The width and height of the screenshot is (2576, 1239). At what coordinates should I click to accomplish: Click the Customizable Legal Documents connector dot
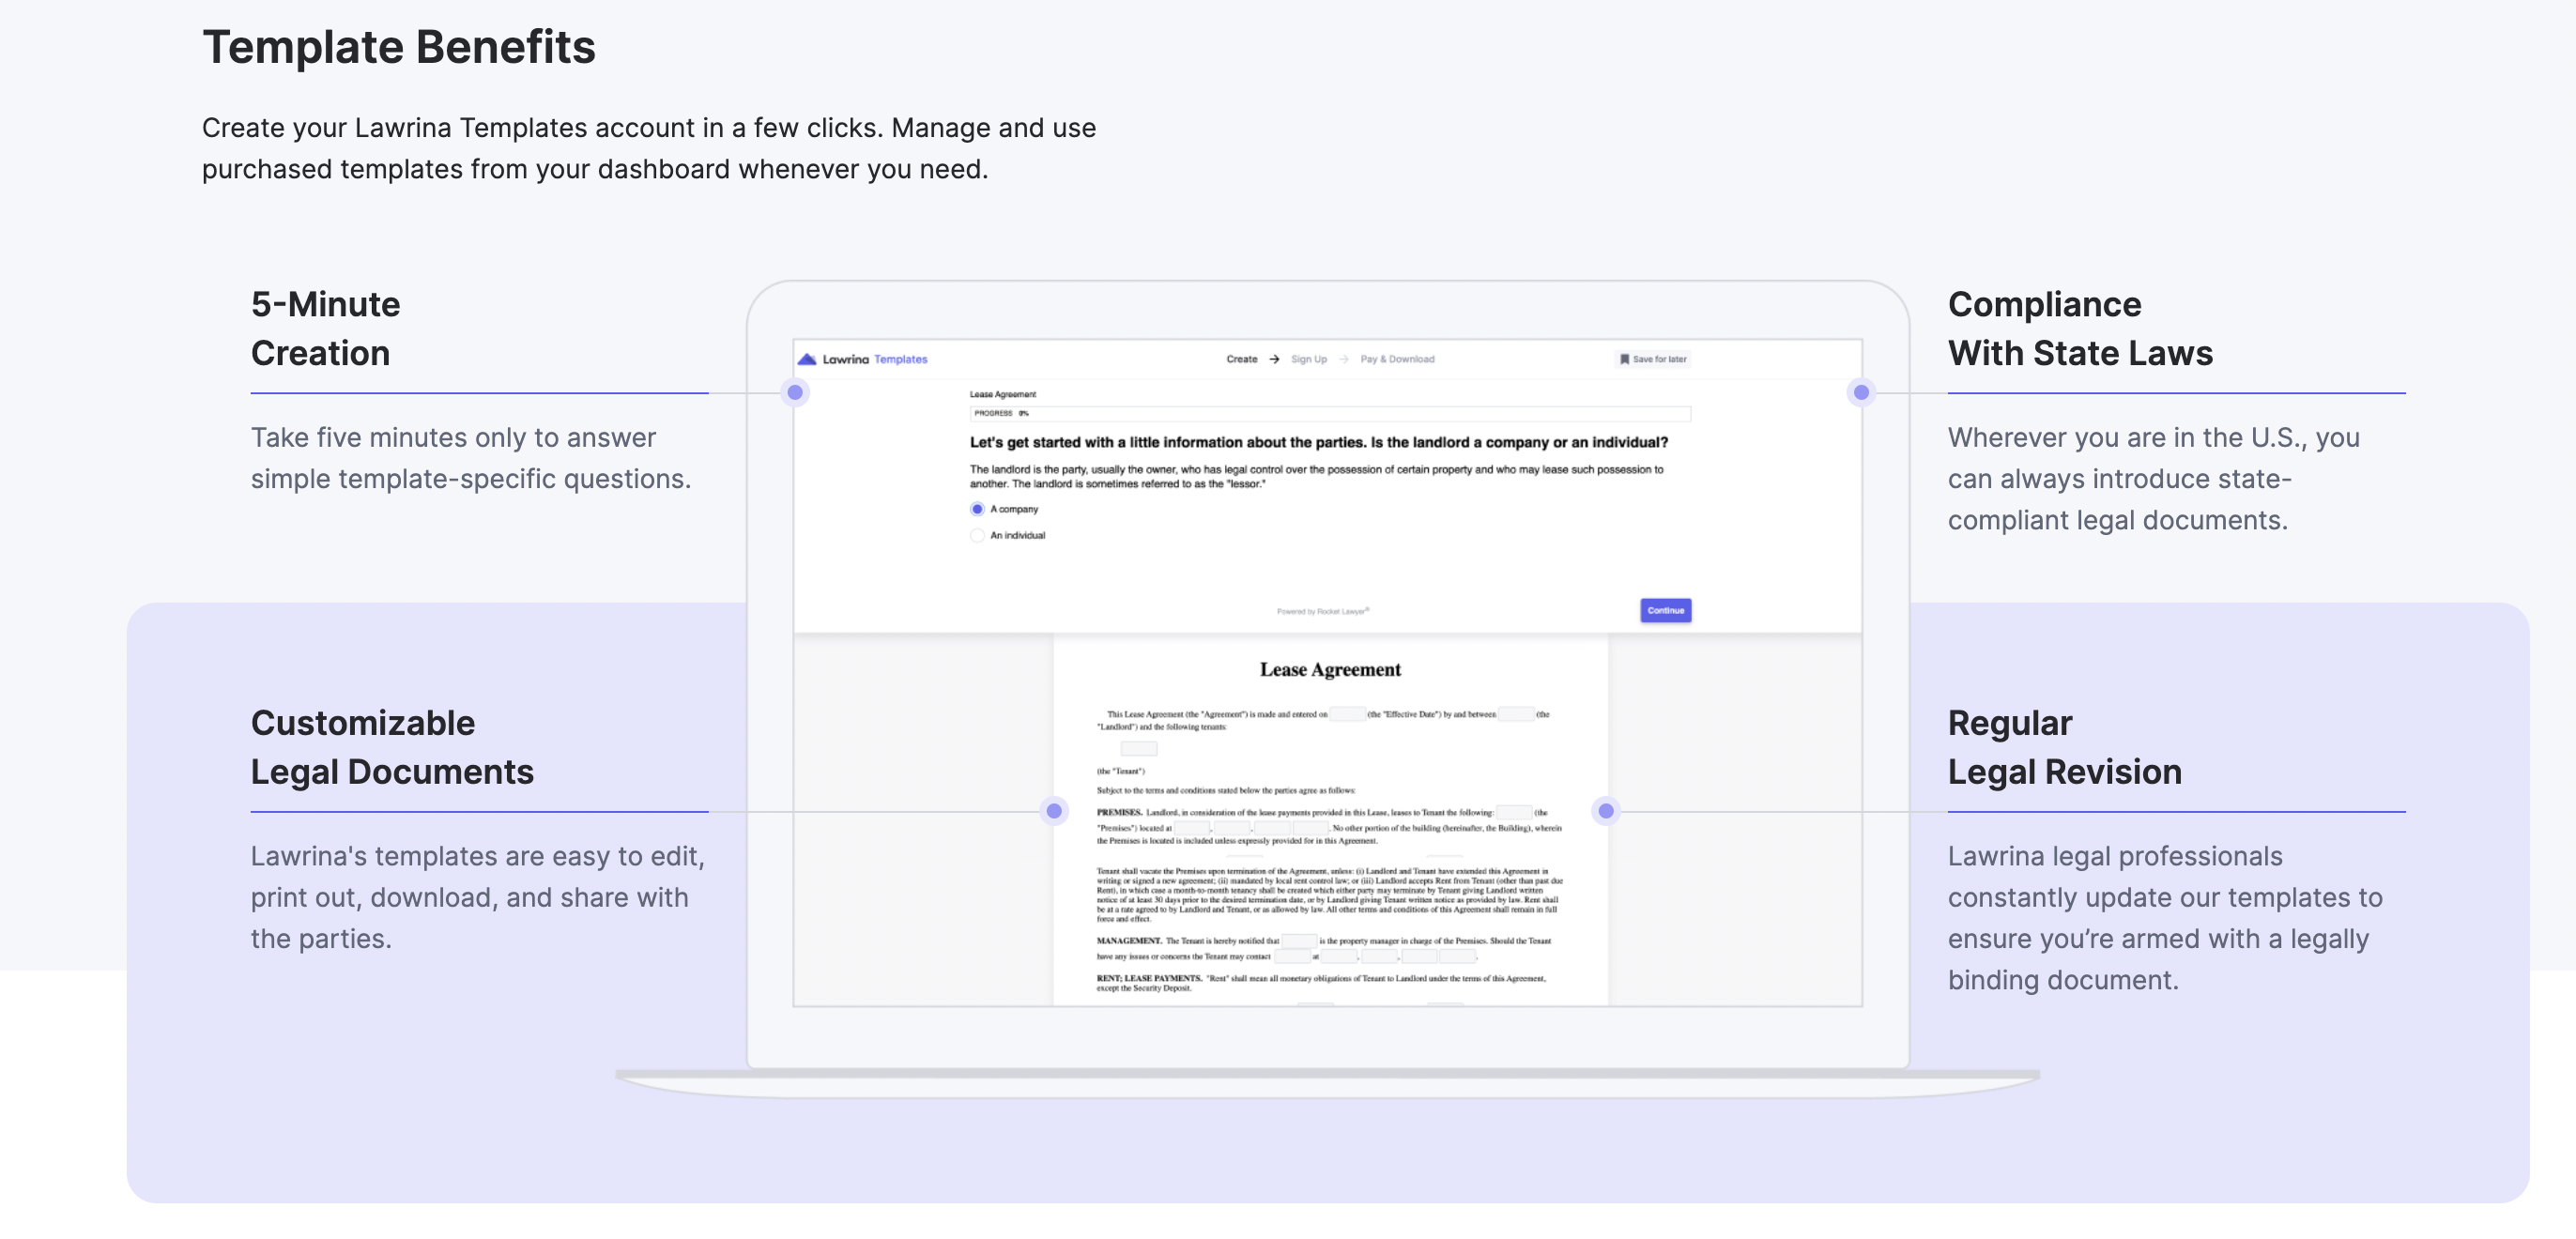tap(1054, 811)
